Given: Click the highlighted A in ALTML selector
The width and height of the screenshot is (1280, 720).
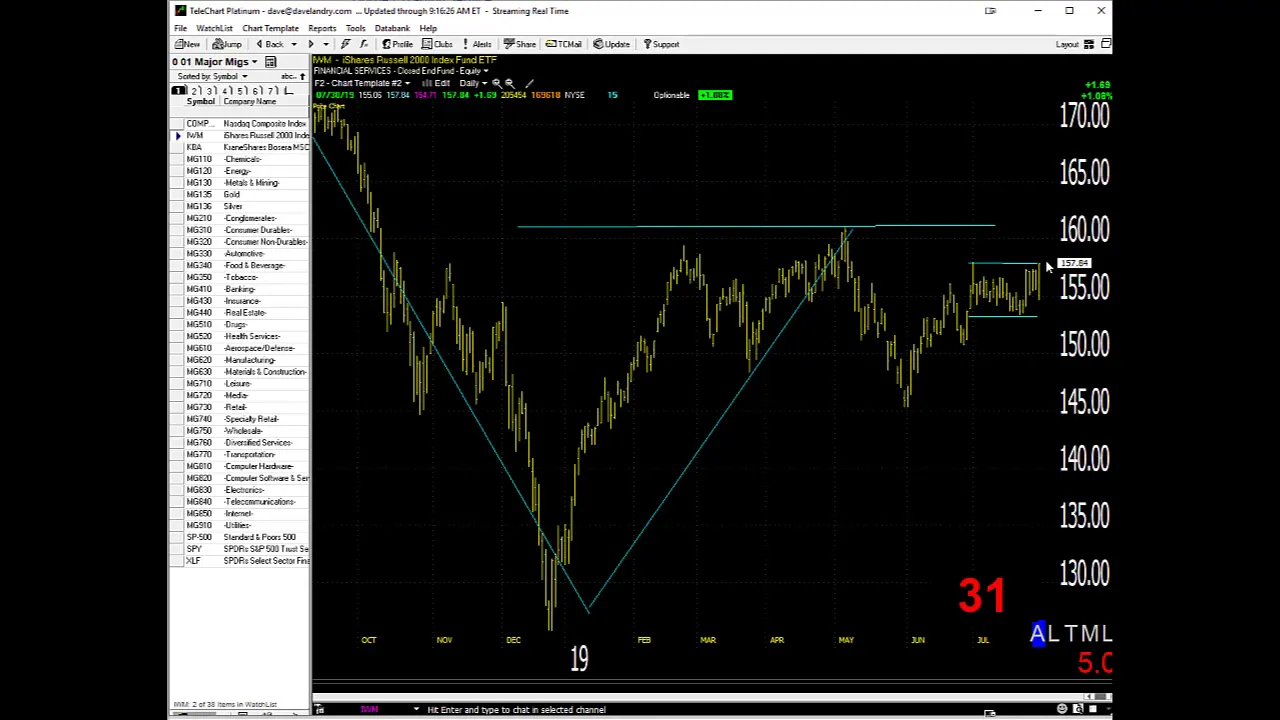Looking at the screenshot, I should (x=1038, y=634).
